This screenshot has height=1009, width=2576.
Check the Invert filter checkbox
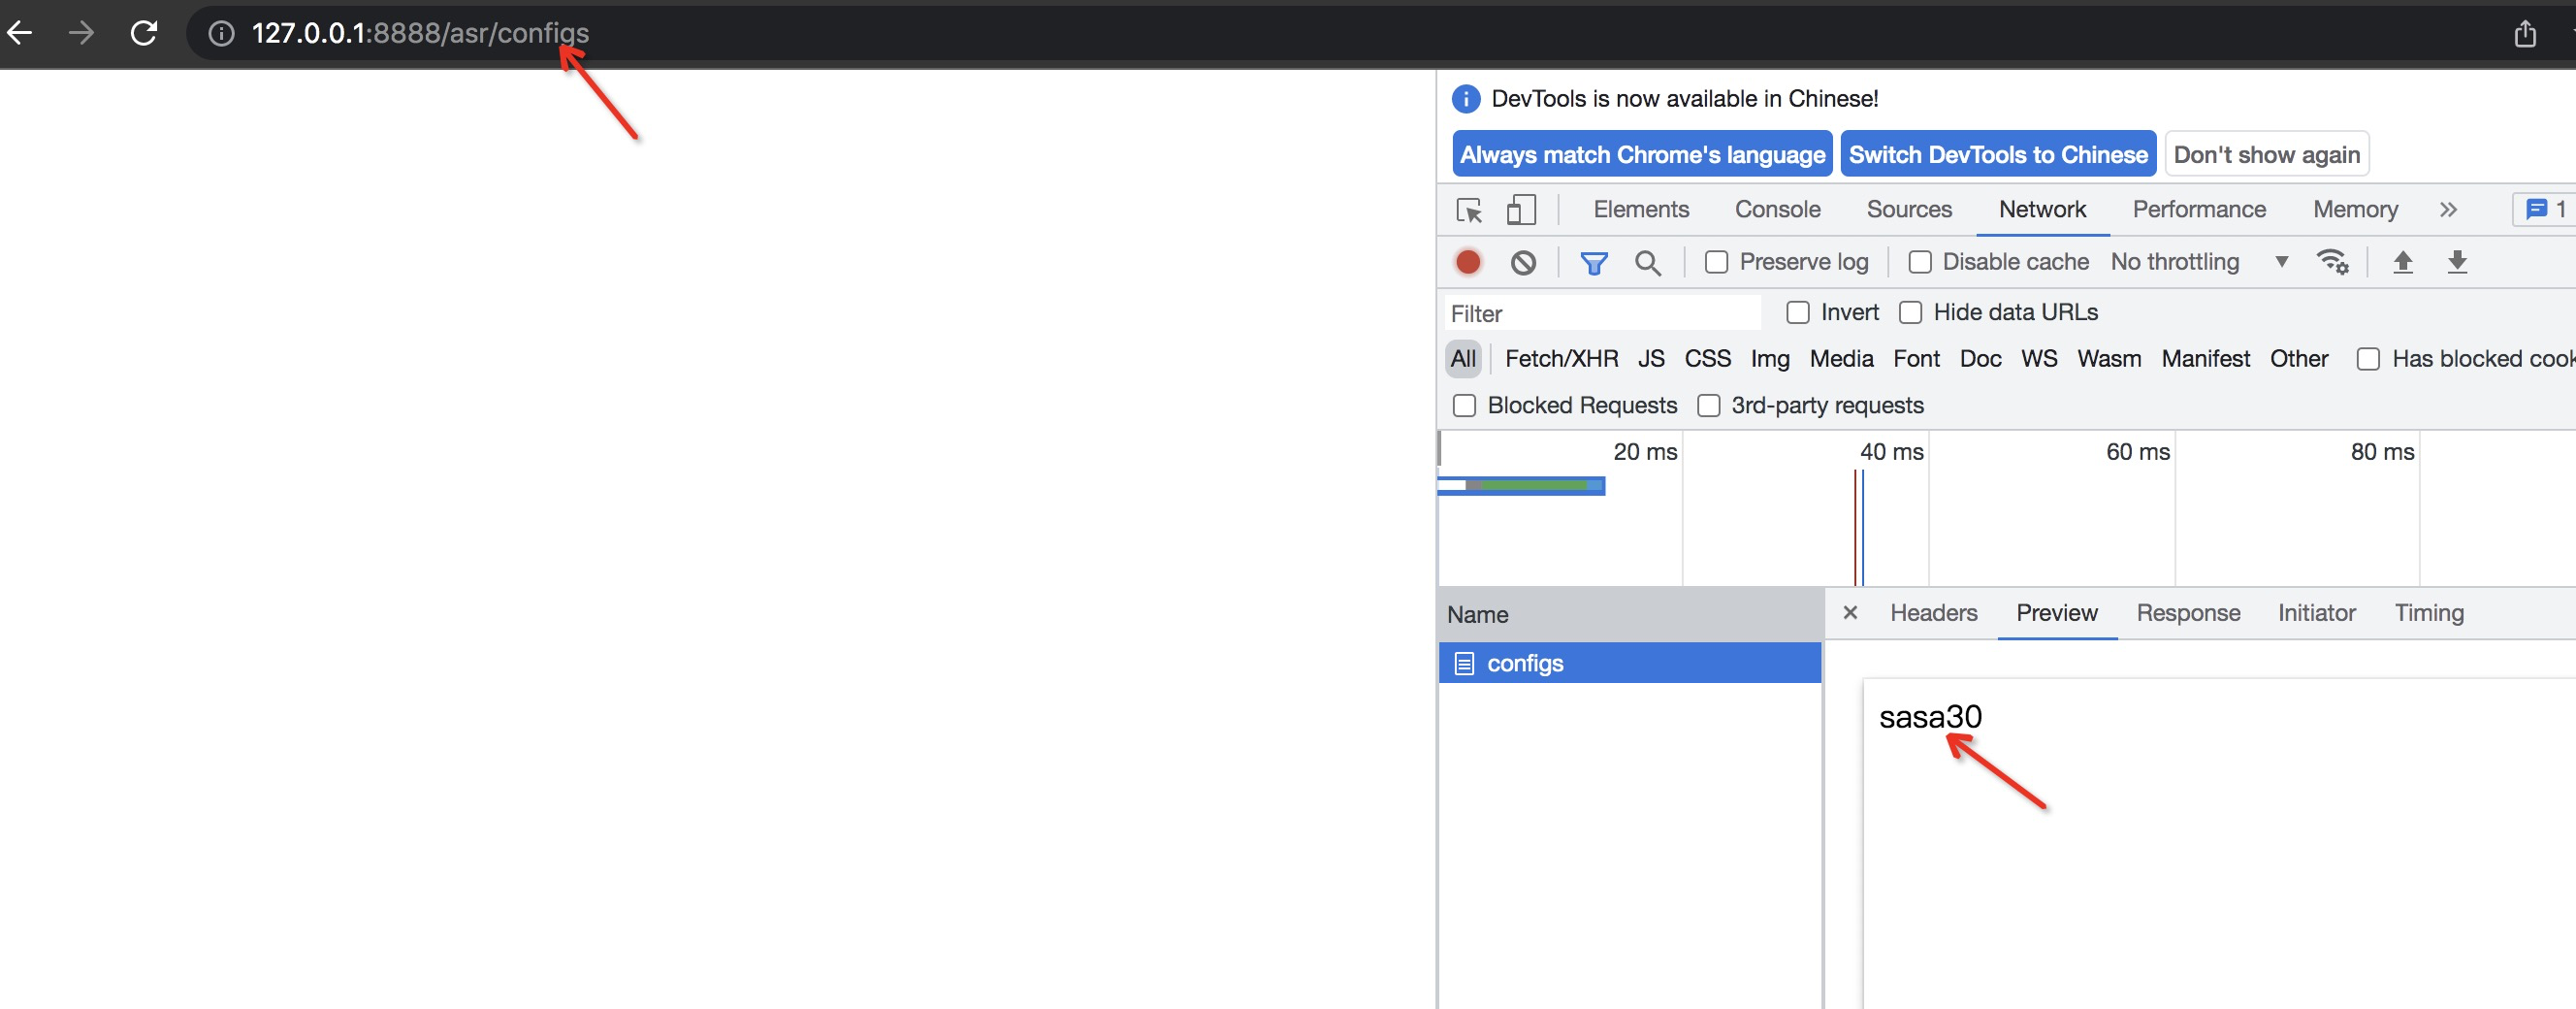pyautogui.click(x=1797, y=313)
